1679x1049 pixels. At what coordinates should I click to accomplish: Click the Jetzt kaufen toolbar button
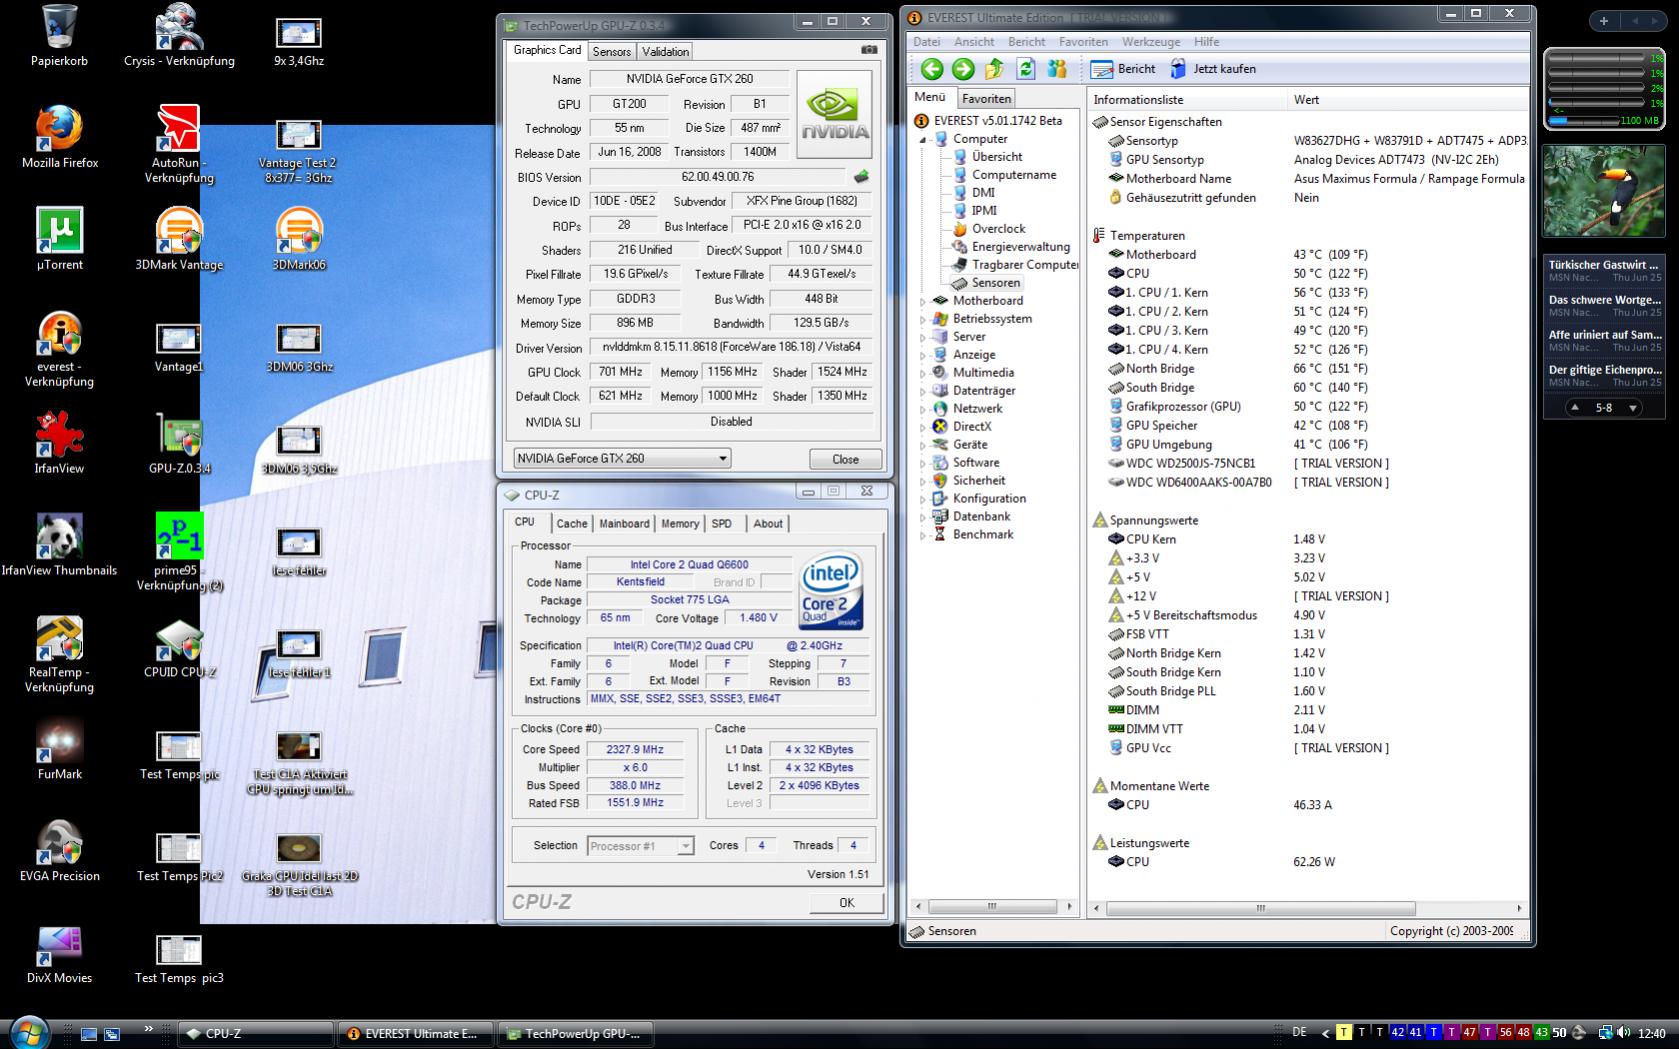(1213, 69)
